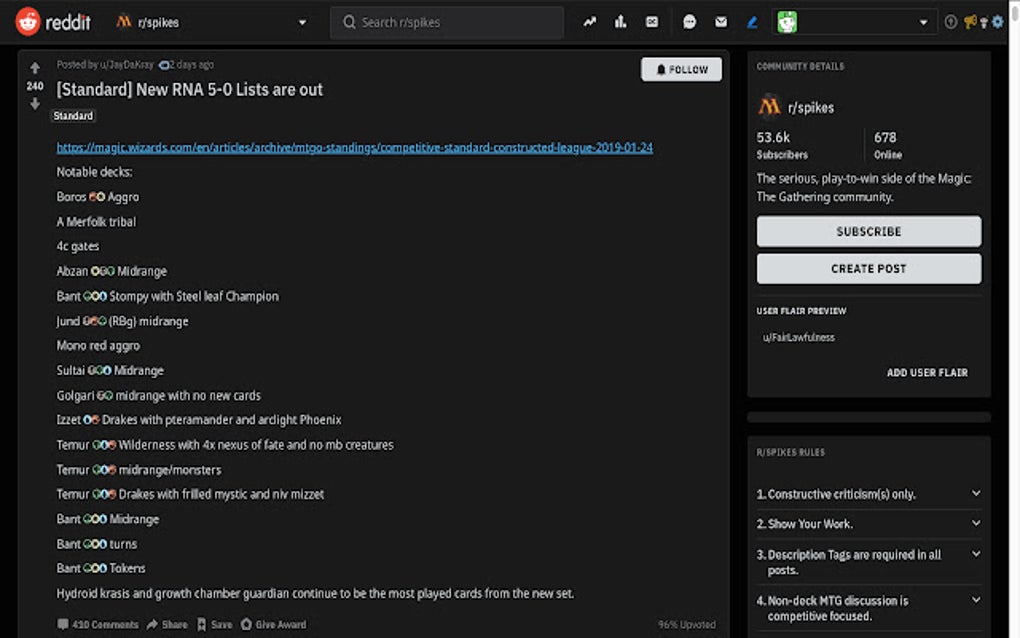Open the chat bubble icon
This screenshot has height=638, width=1020.
(689, 22)
